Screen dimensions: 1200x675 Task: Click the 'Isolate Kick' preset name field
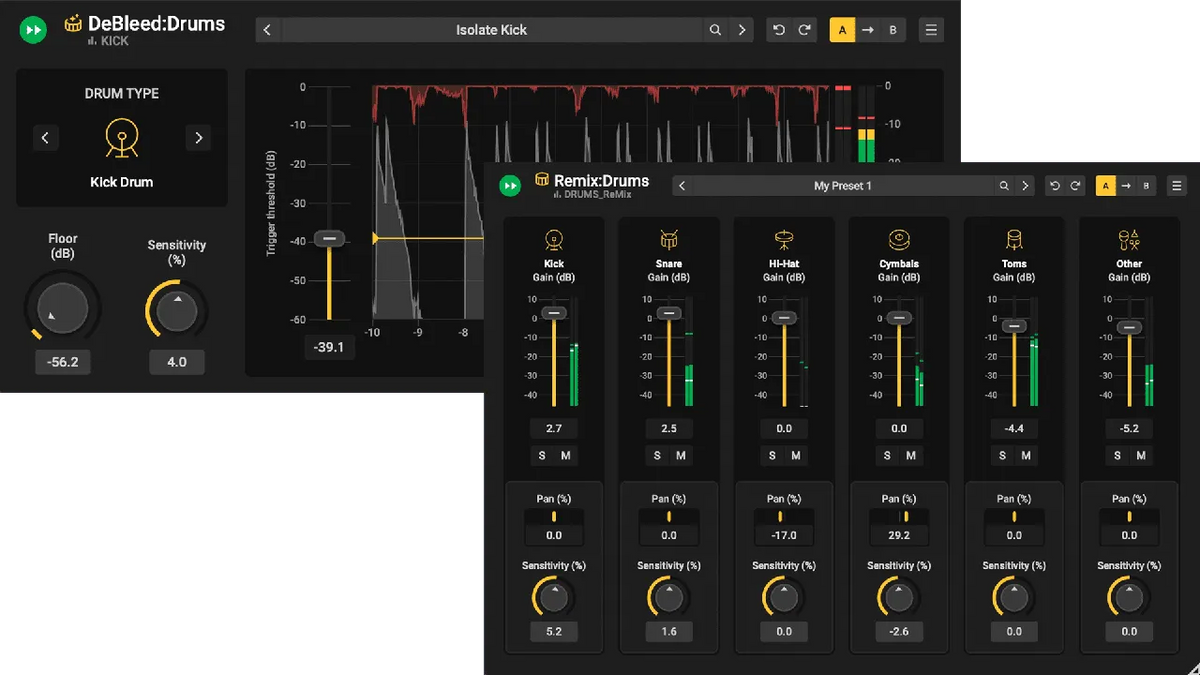tap(491, 29)
